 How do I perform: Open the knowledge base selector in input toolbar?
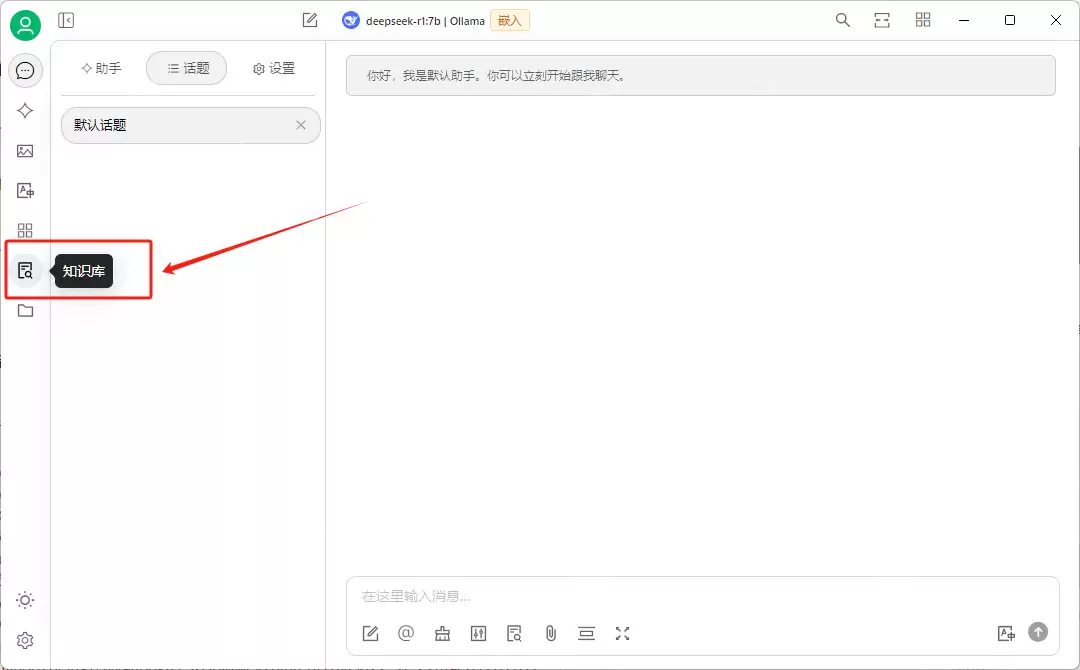point(514,633)
